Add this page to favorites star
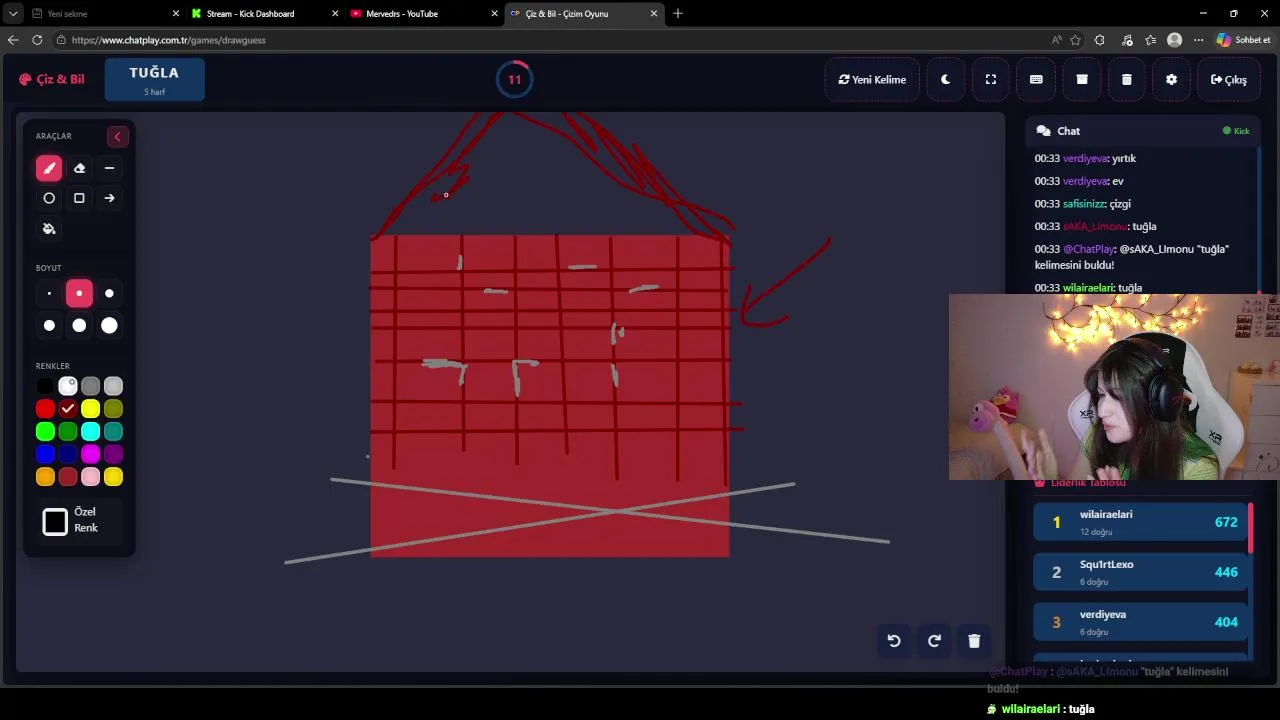This screenshot has height=720, width=1280. pyautogui.click(x=1075, y=40)
